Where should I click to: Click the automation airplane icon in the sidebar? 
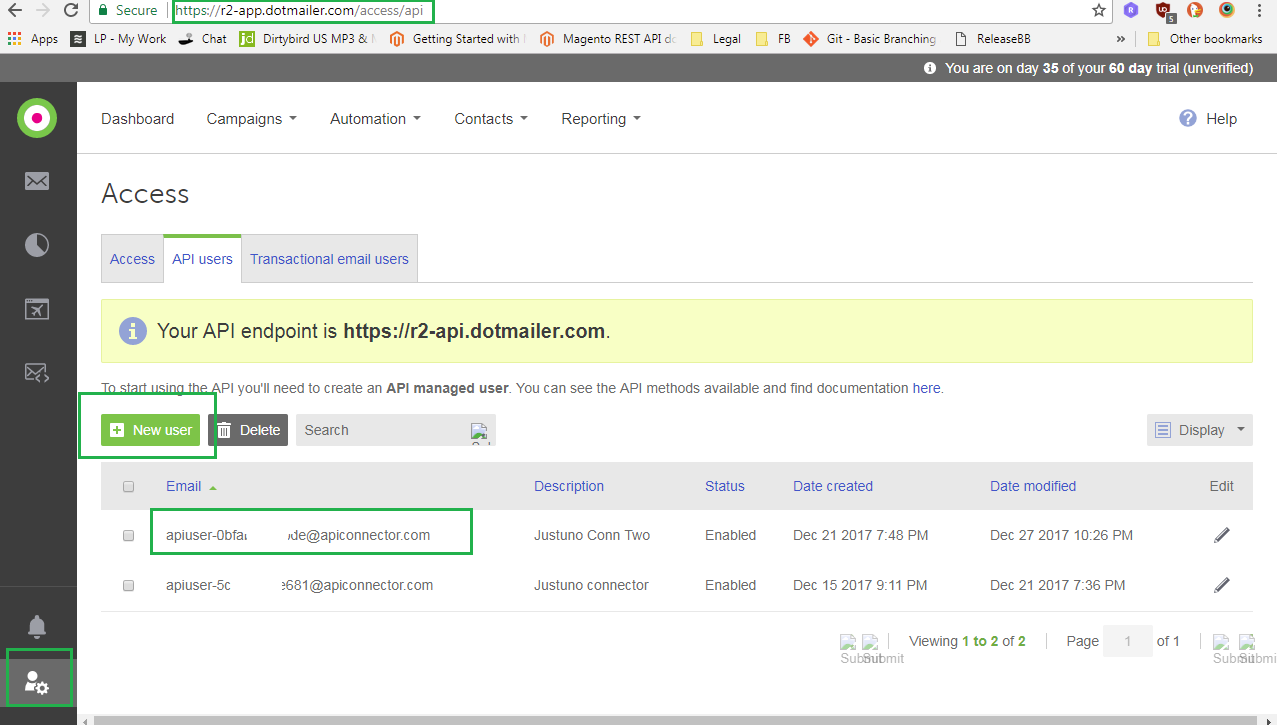coord(37,309)
